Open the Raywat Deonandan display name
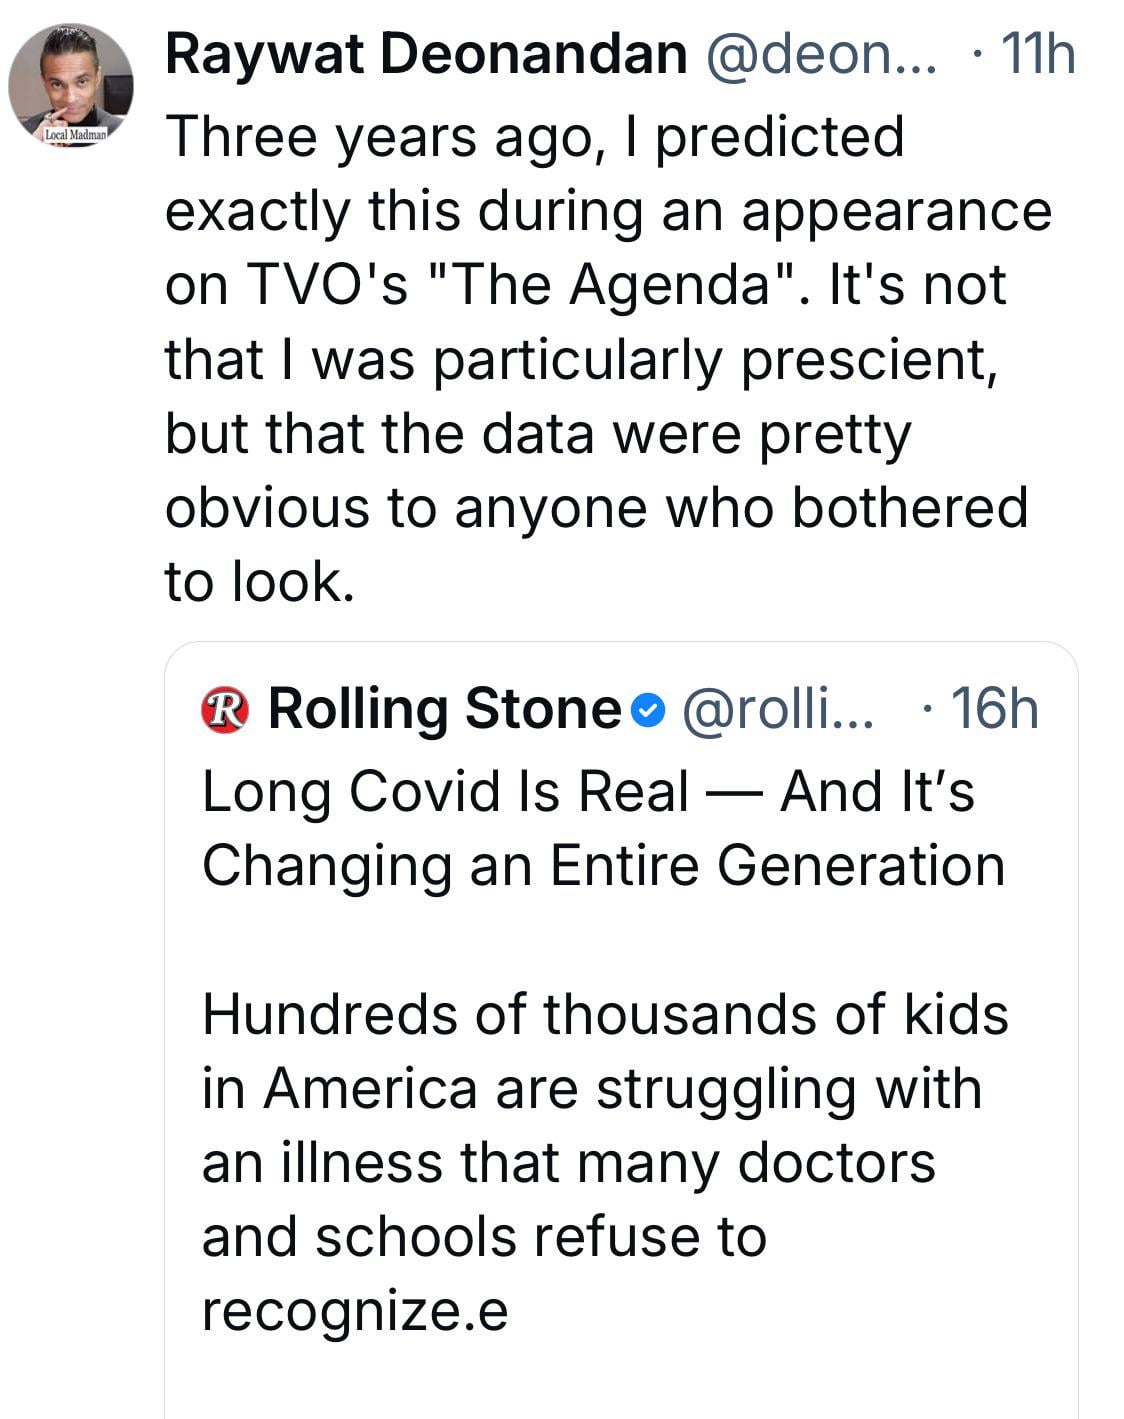The image size is (1124, 1419). (426, 54)
